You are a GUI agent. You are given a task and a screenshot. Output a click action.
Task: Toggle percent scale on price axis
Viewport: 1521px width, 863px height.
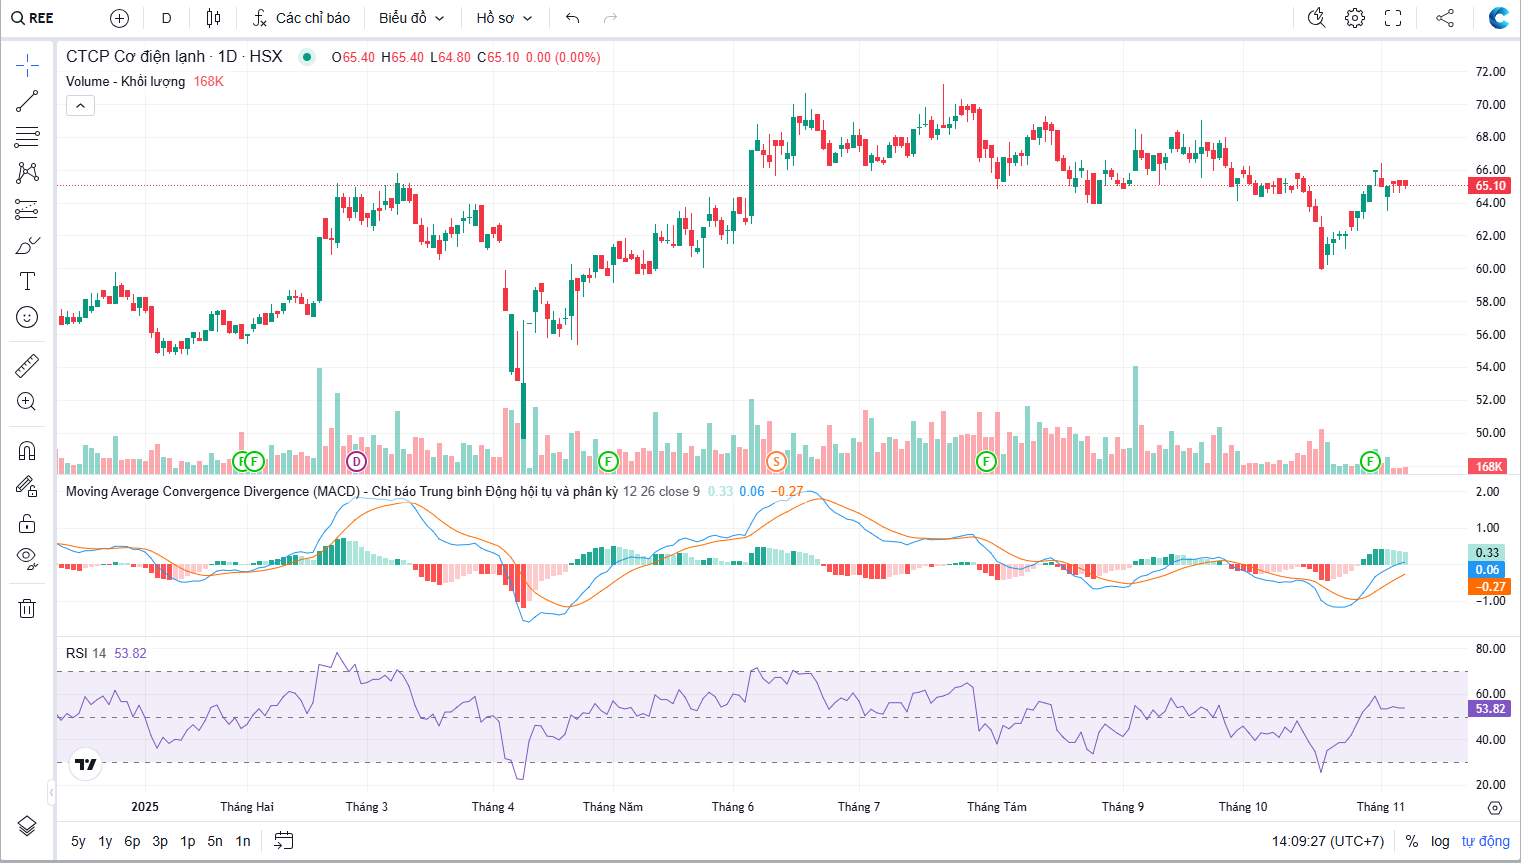pos(1412,841)
